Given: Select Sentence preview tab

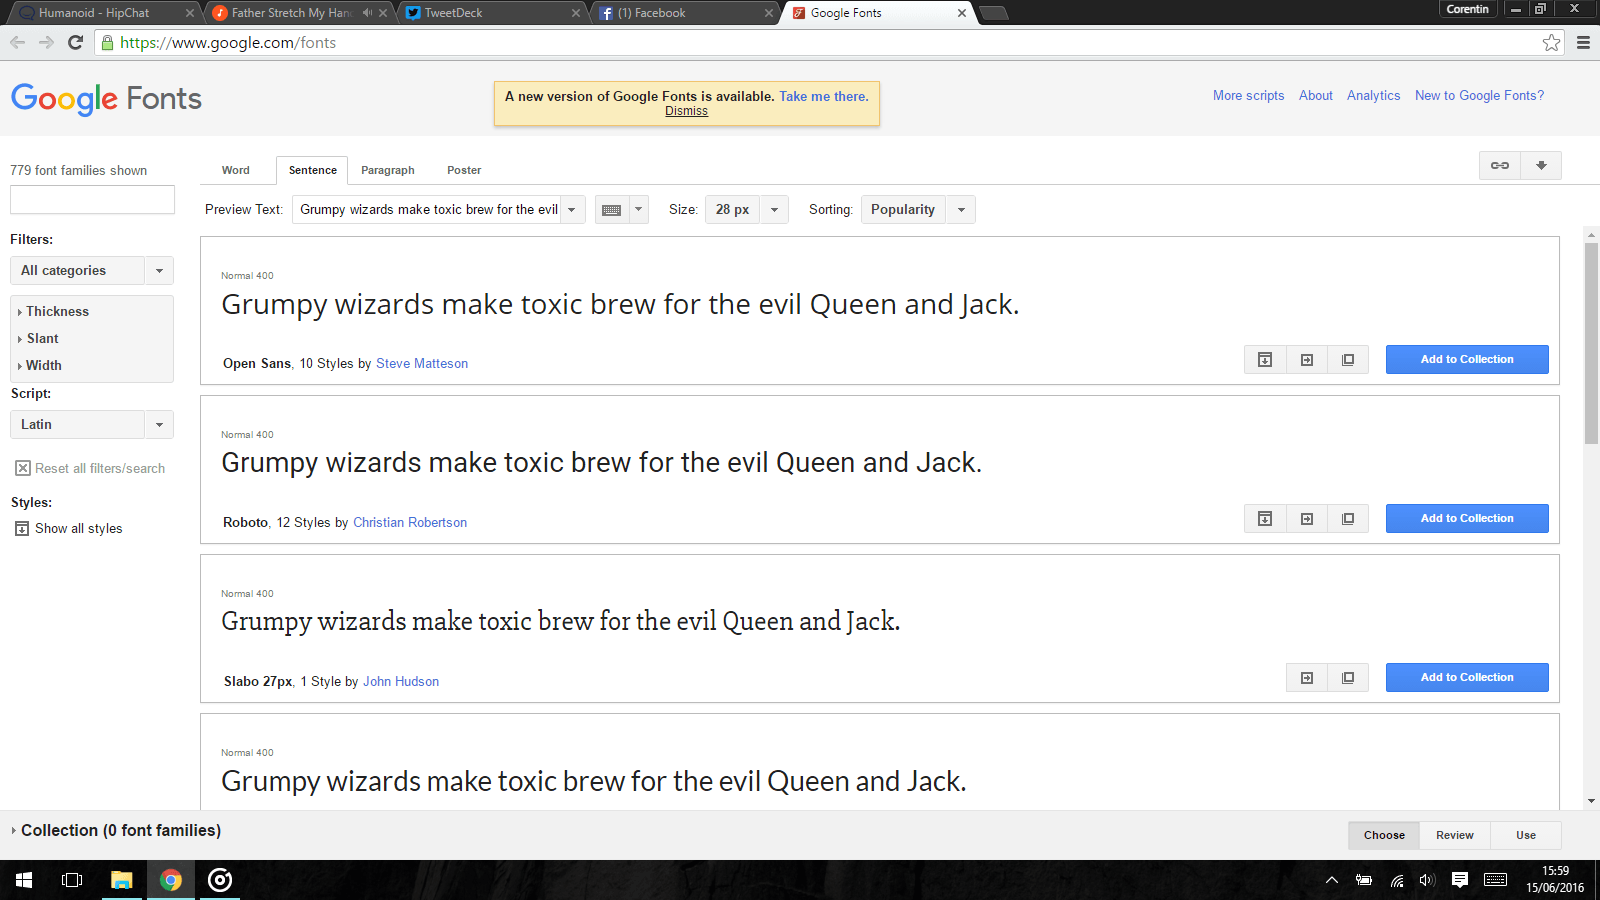Looking at the screenshot, I should [312, 170].
